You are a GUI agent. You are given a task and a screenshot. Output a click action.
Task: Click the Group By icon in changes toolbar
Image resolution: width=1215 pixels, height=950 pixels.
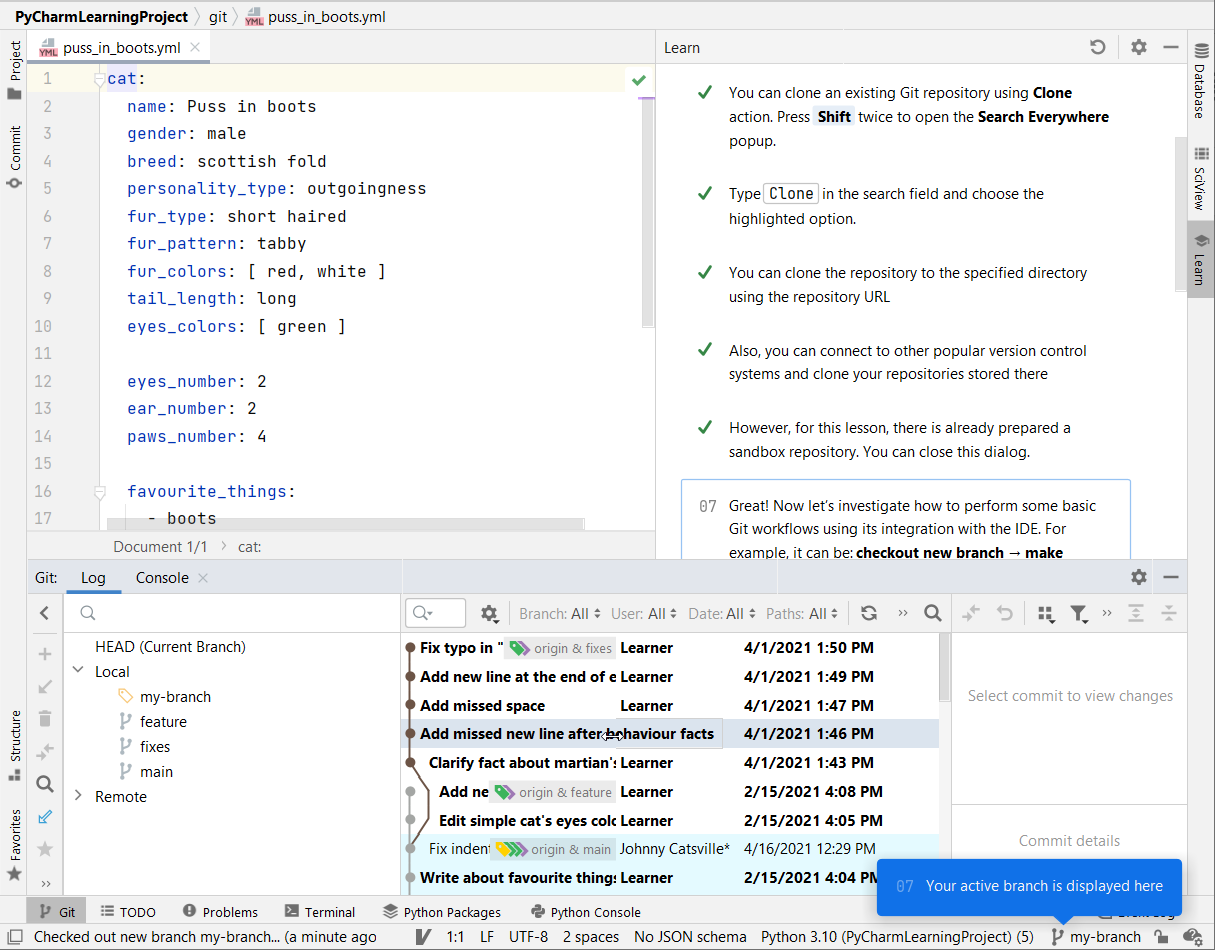pyautogui.click(x=1045, y=613)
